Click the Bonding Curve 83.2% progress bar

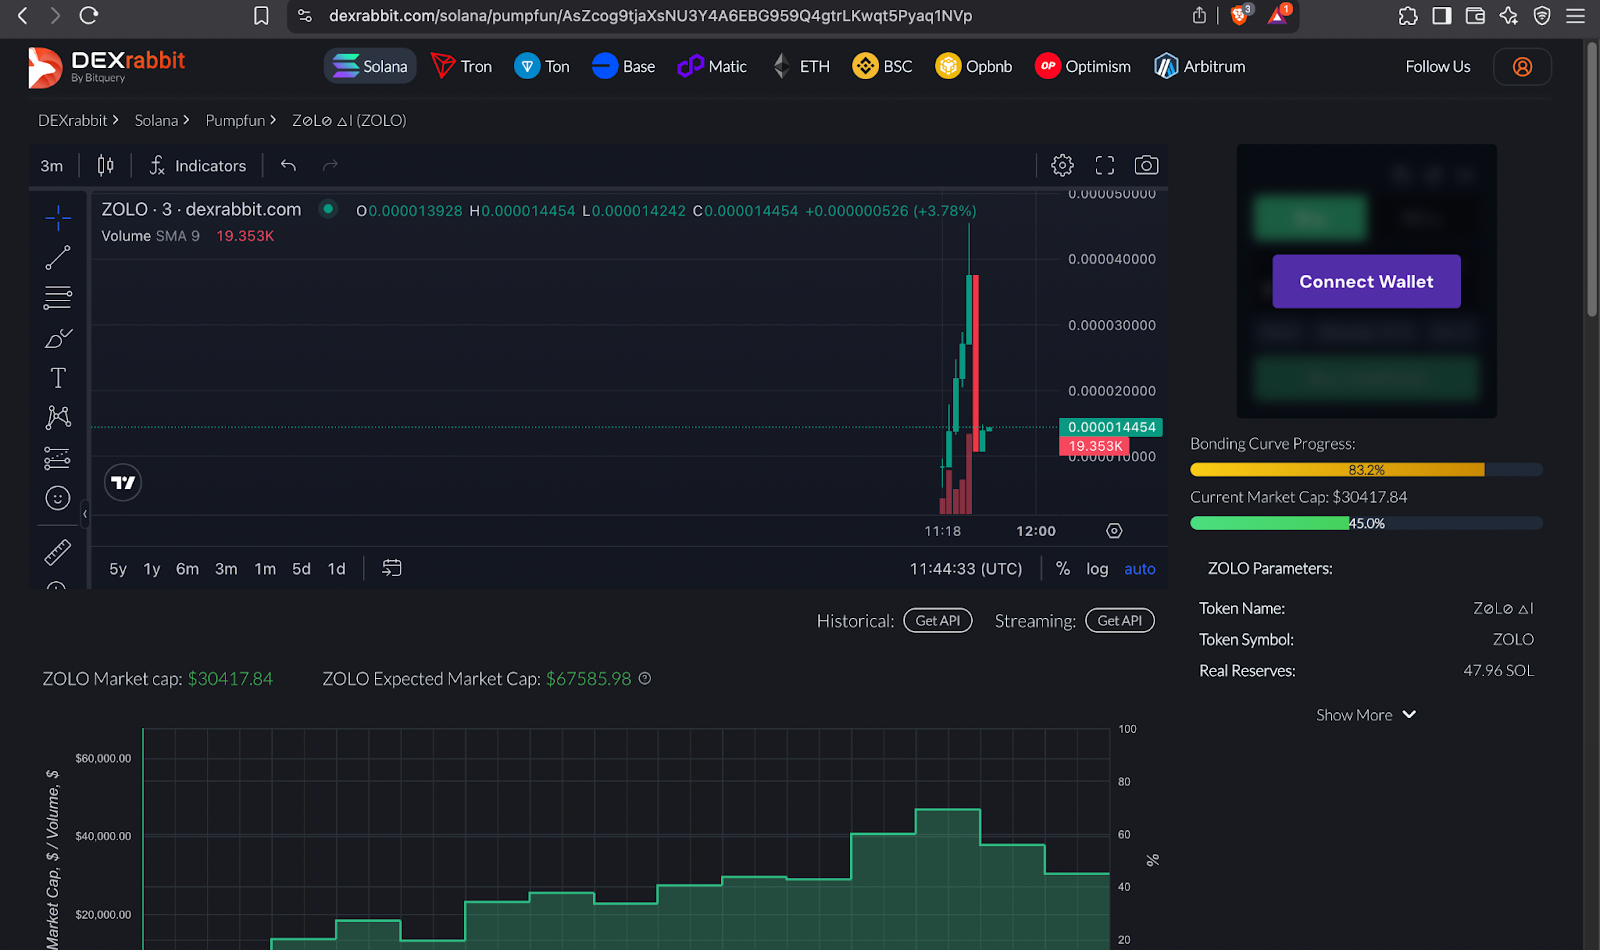(x=1366, y=470)
